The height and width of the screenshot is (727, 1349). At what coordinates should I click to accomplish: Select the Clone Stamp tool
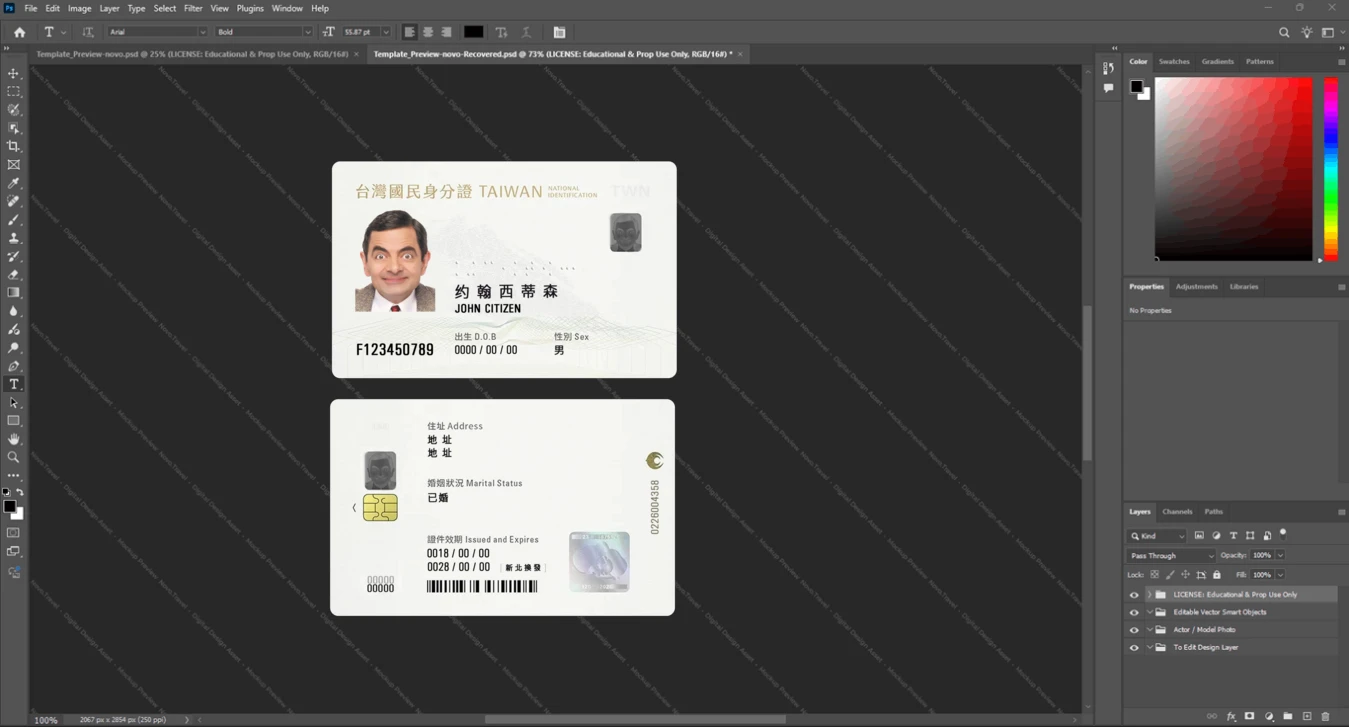coord(14,238)
